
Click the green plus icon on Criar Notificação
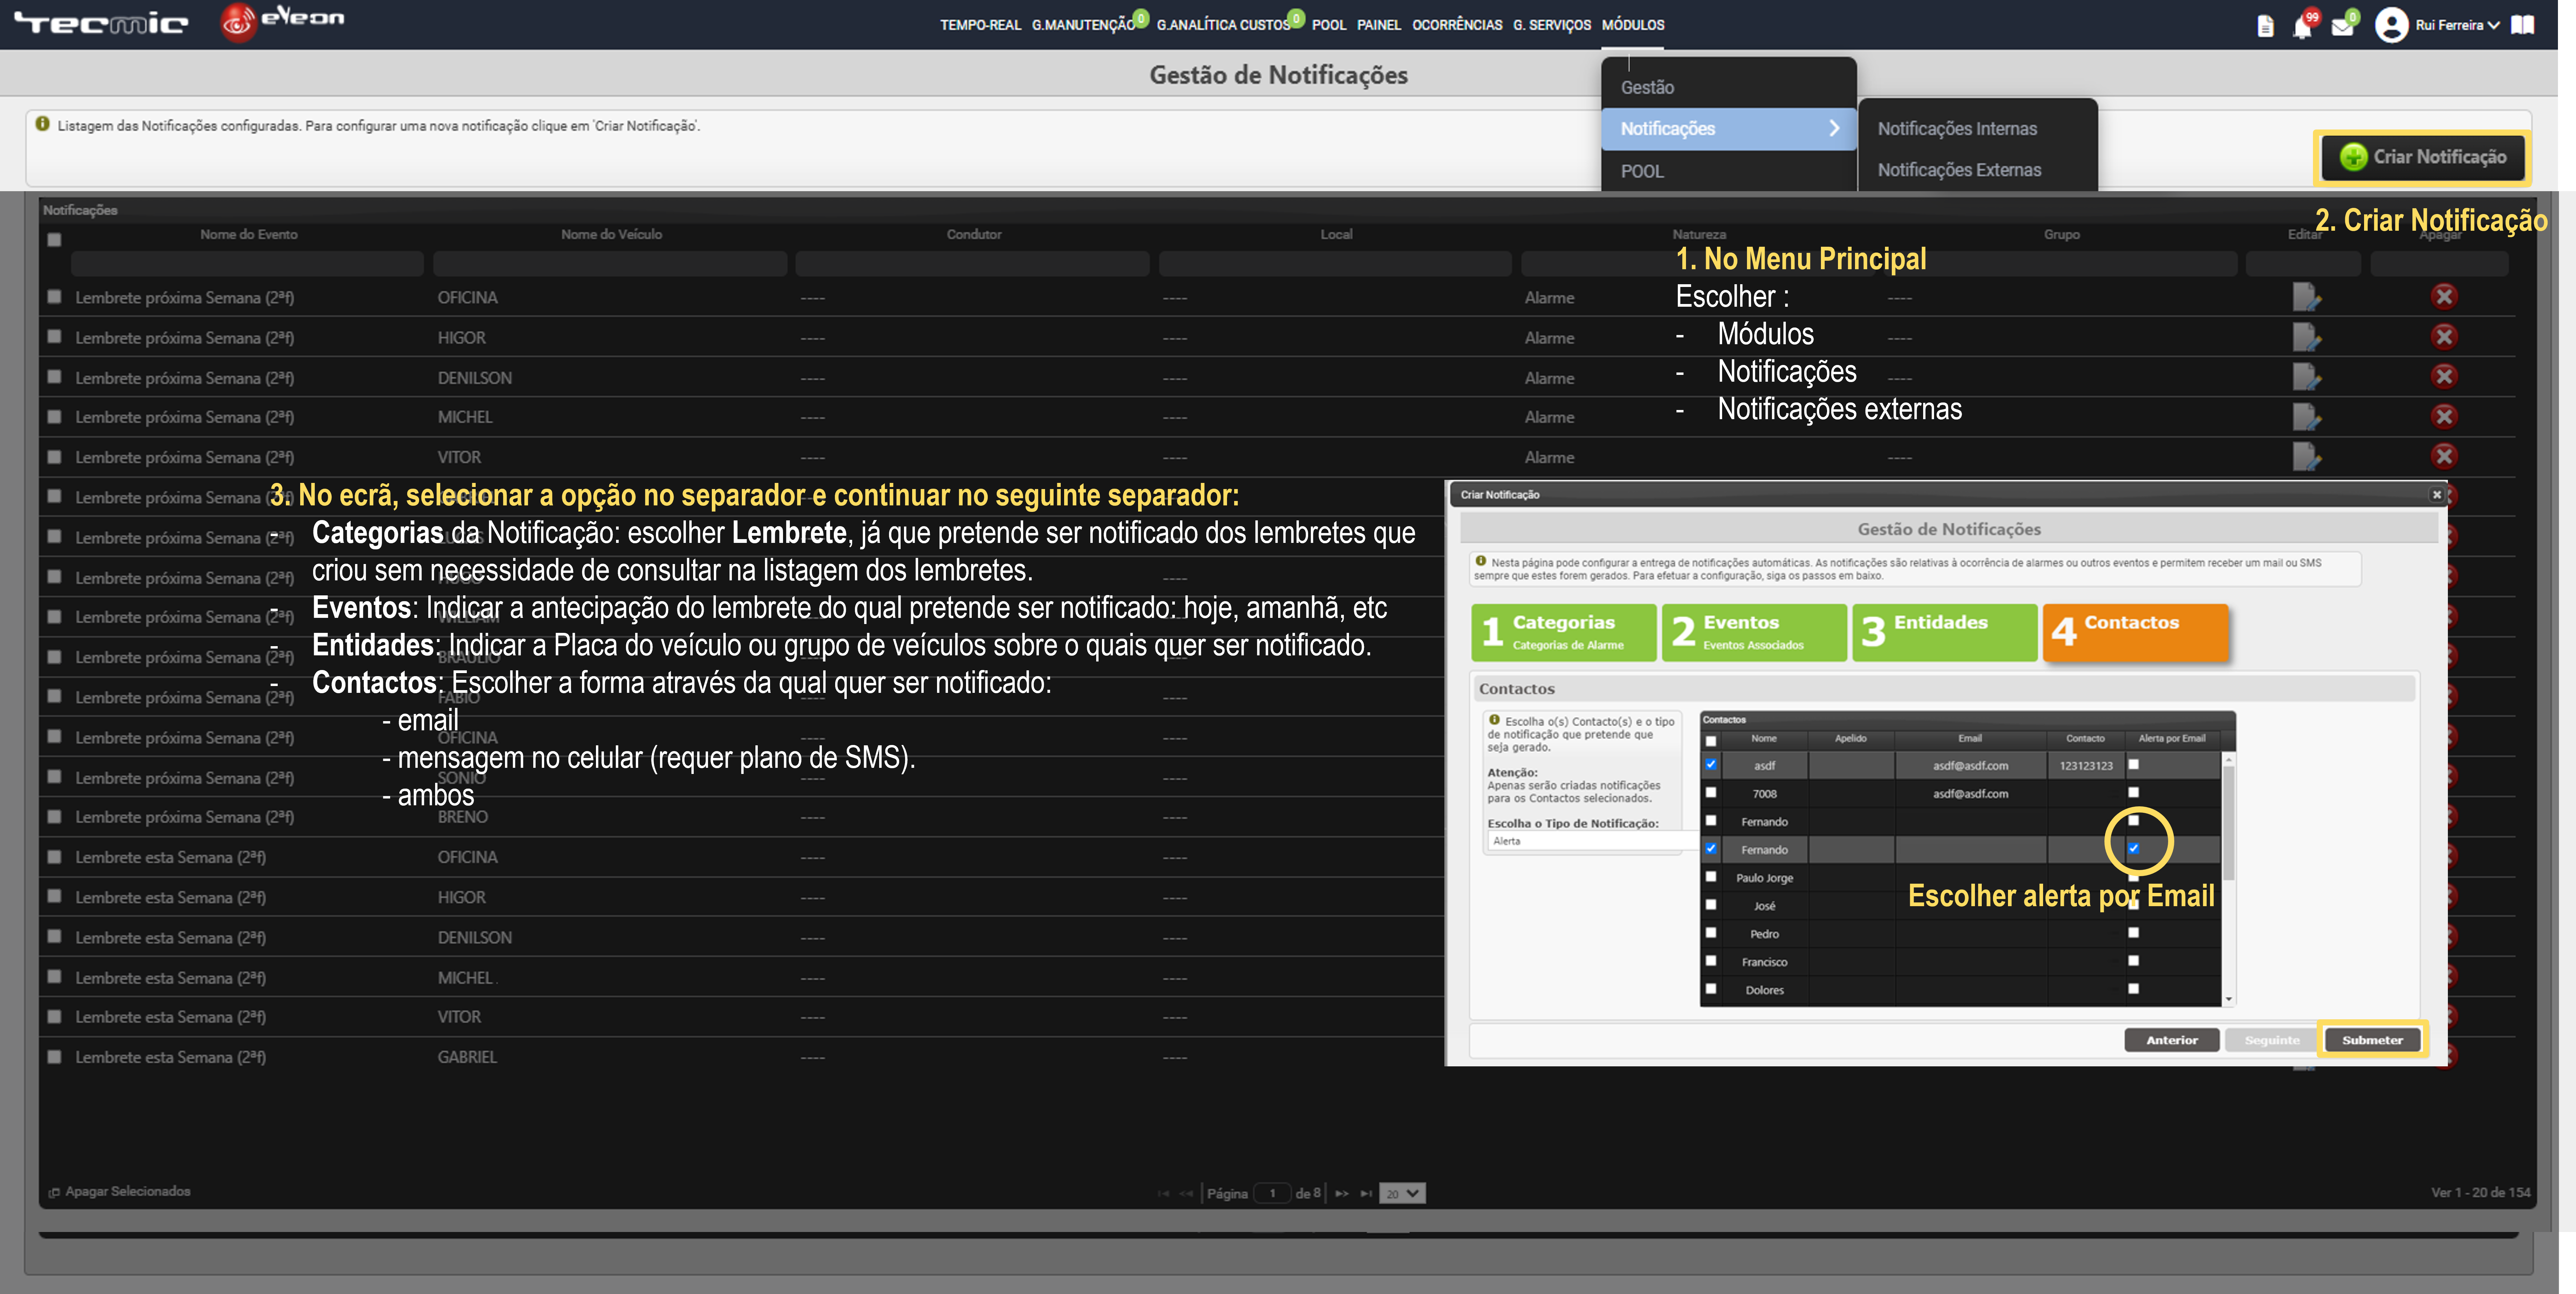point(2354,157)
